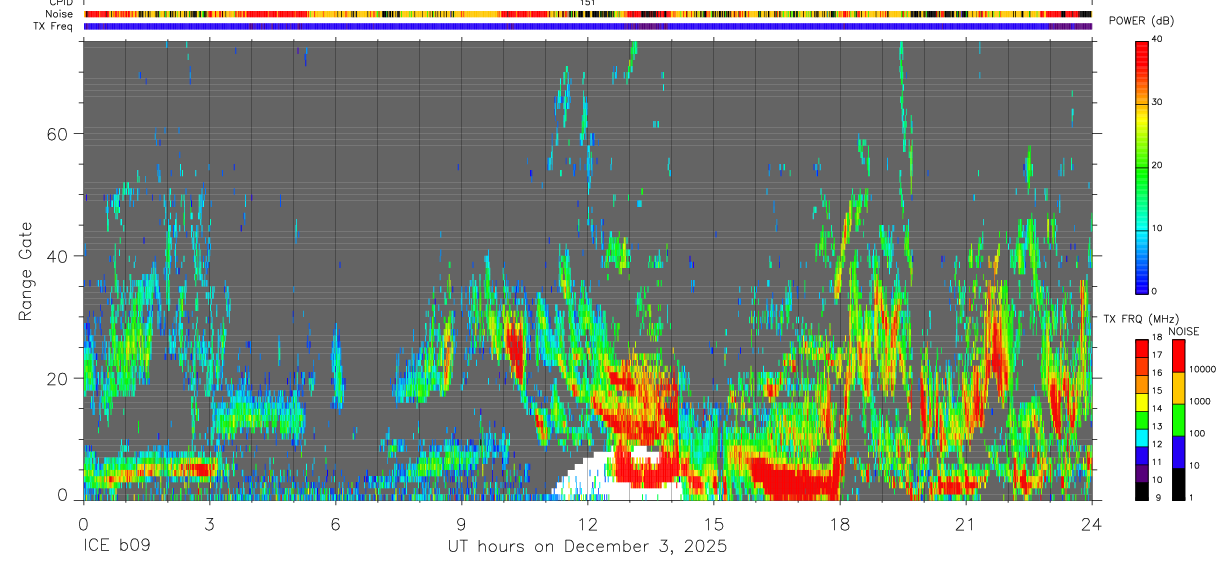Click the '9' tick on the UT hours axis

point(461,523)
